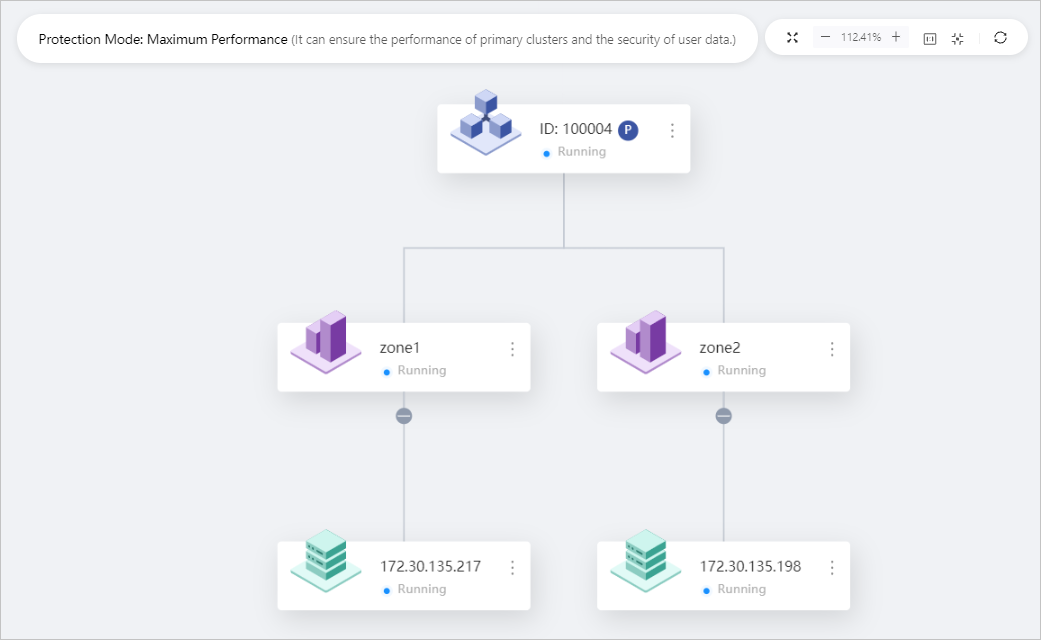Click the fit-to-center view icon
Image resolution: width=1041 pixels, height=640 pixels.
[957, 37]
